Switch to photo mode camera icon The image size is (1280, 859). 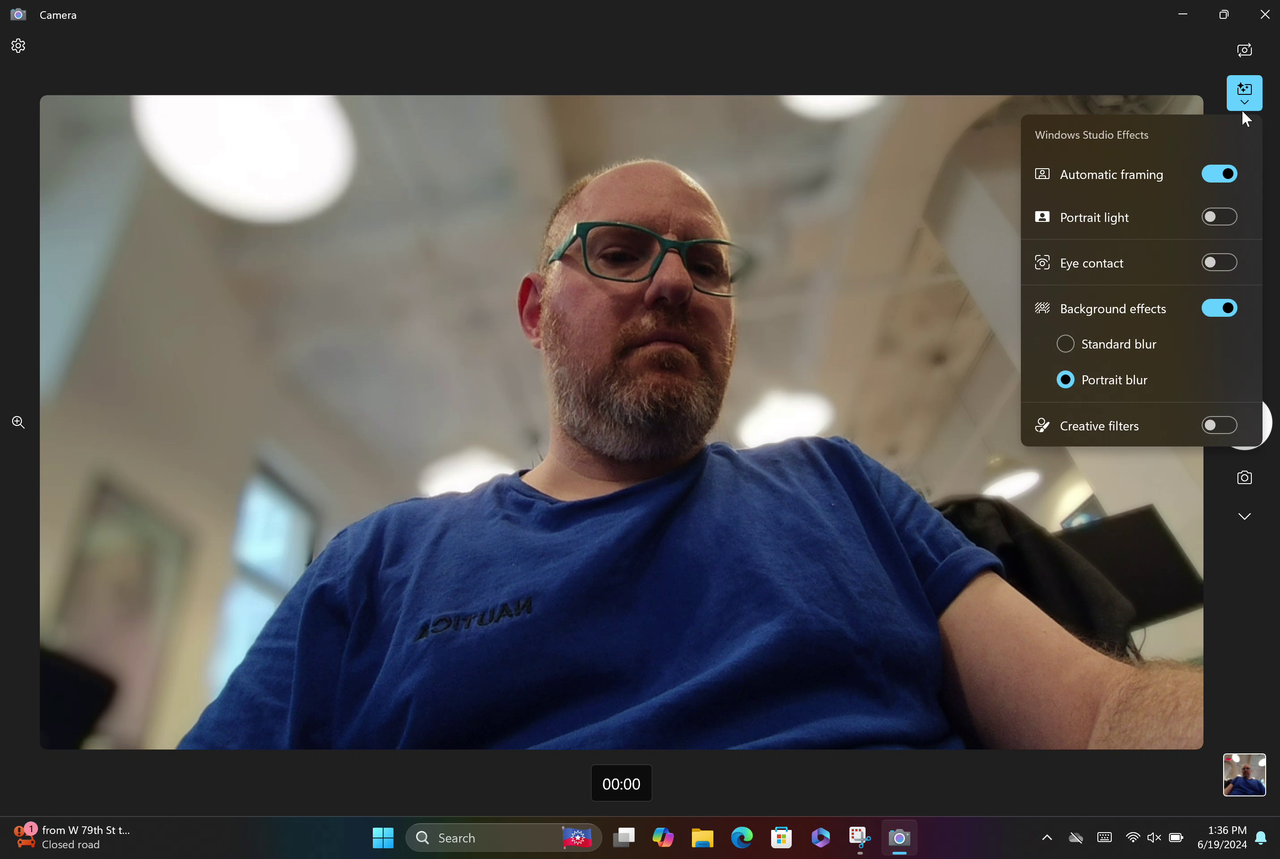[1244, 478]
